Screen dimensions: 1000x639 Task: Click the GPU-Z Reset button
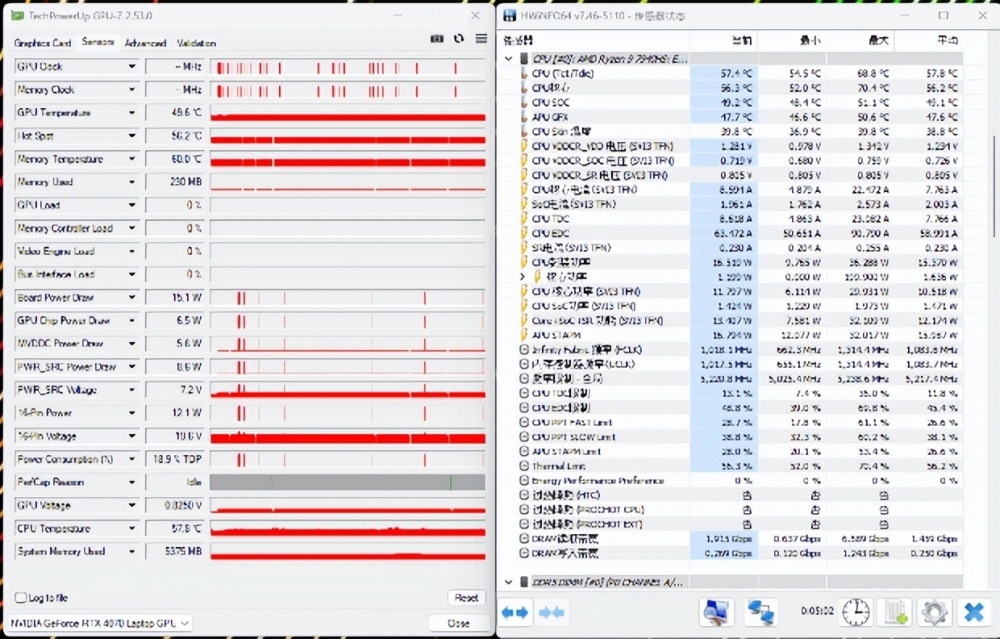pos(466,598)
